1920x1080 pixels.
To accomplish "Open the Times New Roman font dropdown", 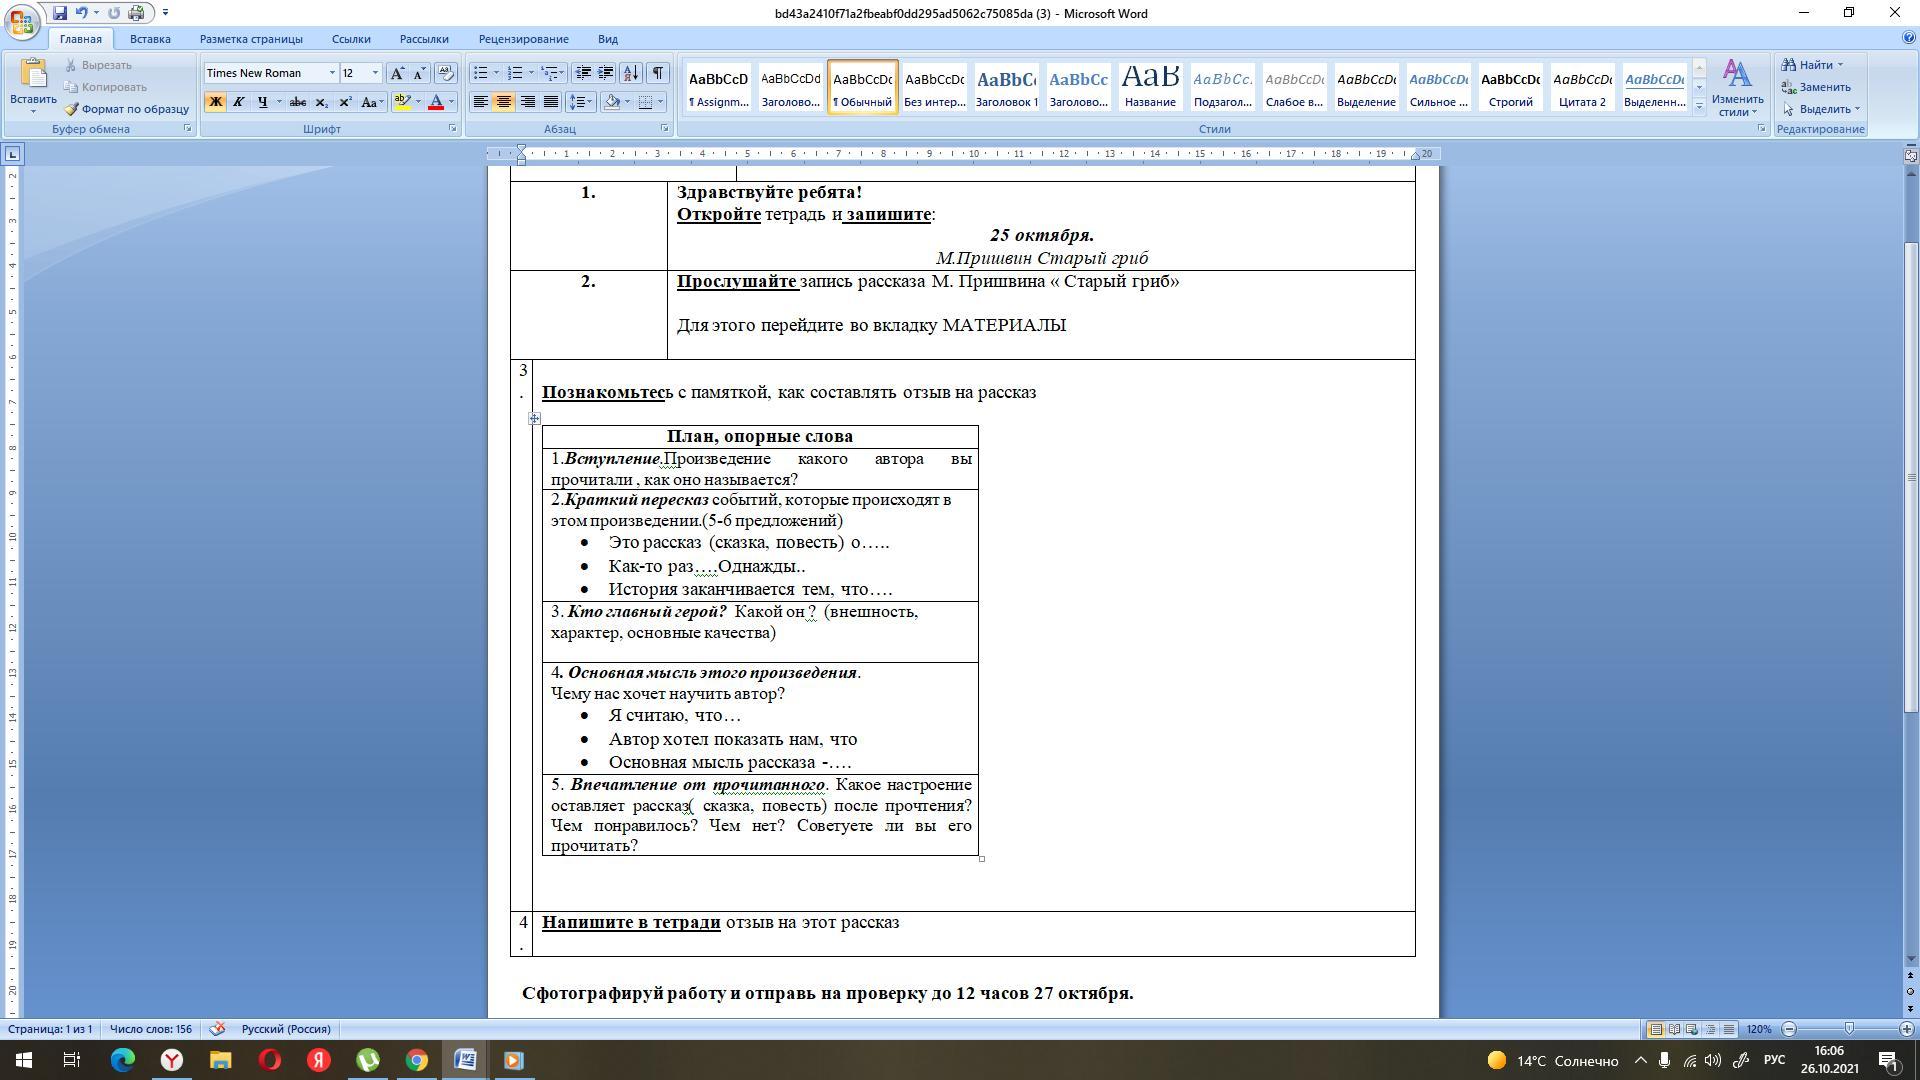I will [x=332, y=73].
